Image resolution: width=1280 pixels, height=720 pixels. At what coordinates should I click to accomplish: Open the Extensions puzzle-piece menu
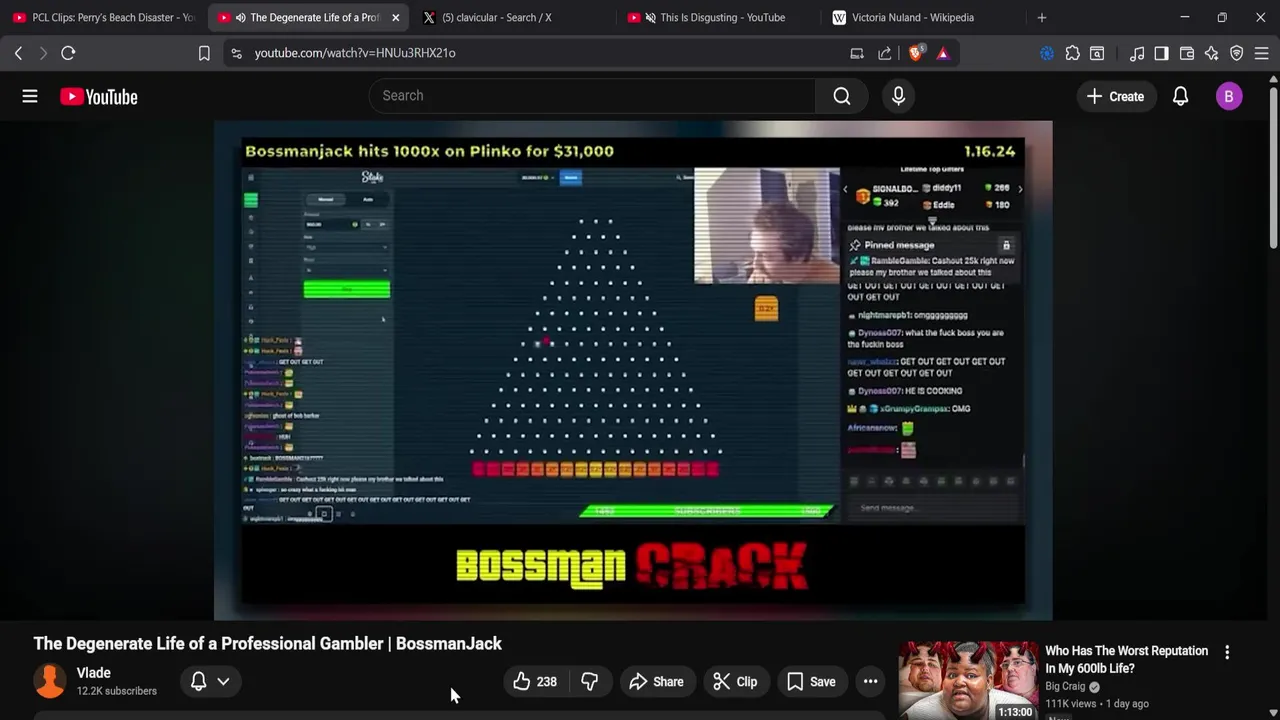(x=1072, y=53)
